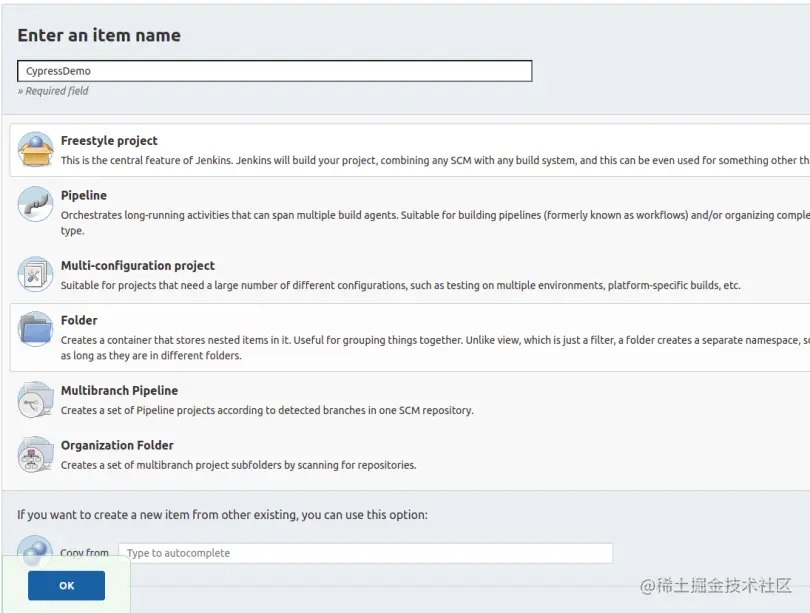
Task: Click the Freestyle project box icon
Action: tap(35, 149)
